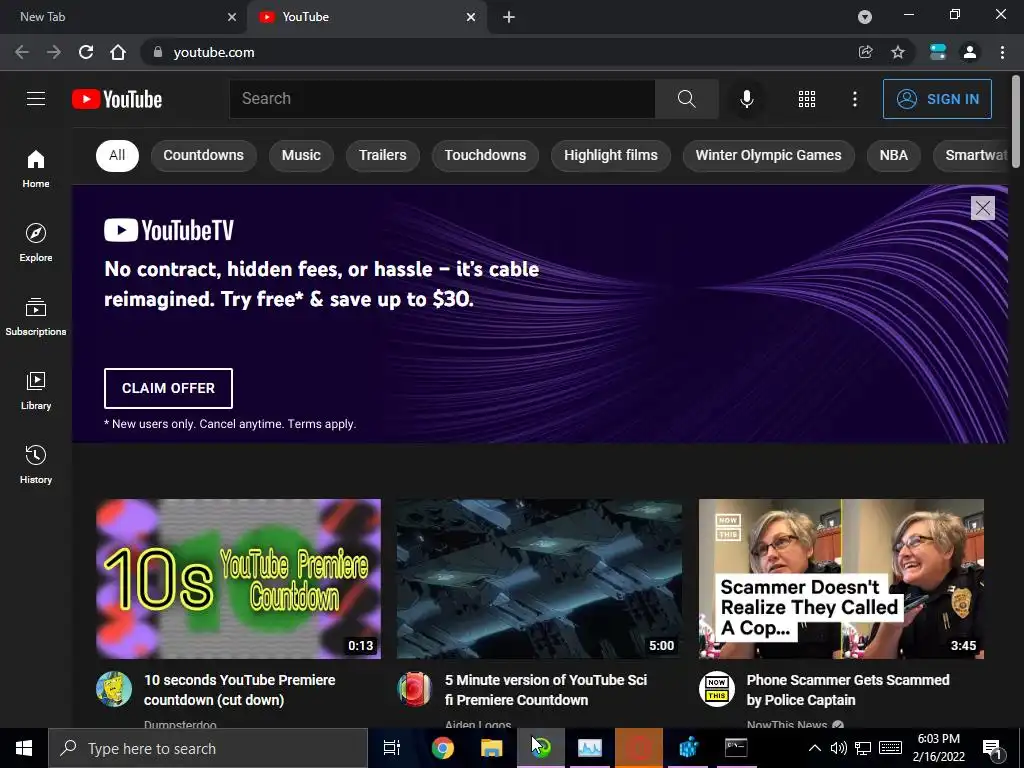Image resolution: width=1024 pixels, height=768 pixels.
Task: Click the Aiden Logos channel avatar
Action: [x=415, y=689]
